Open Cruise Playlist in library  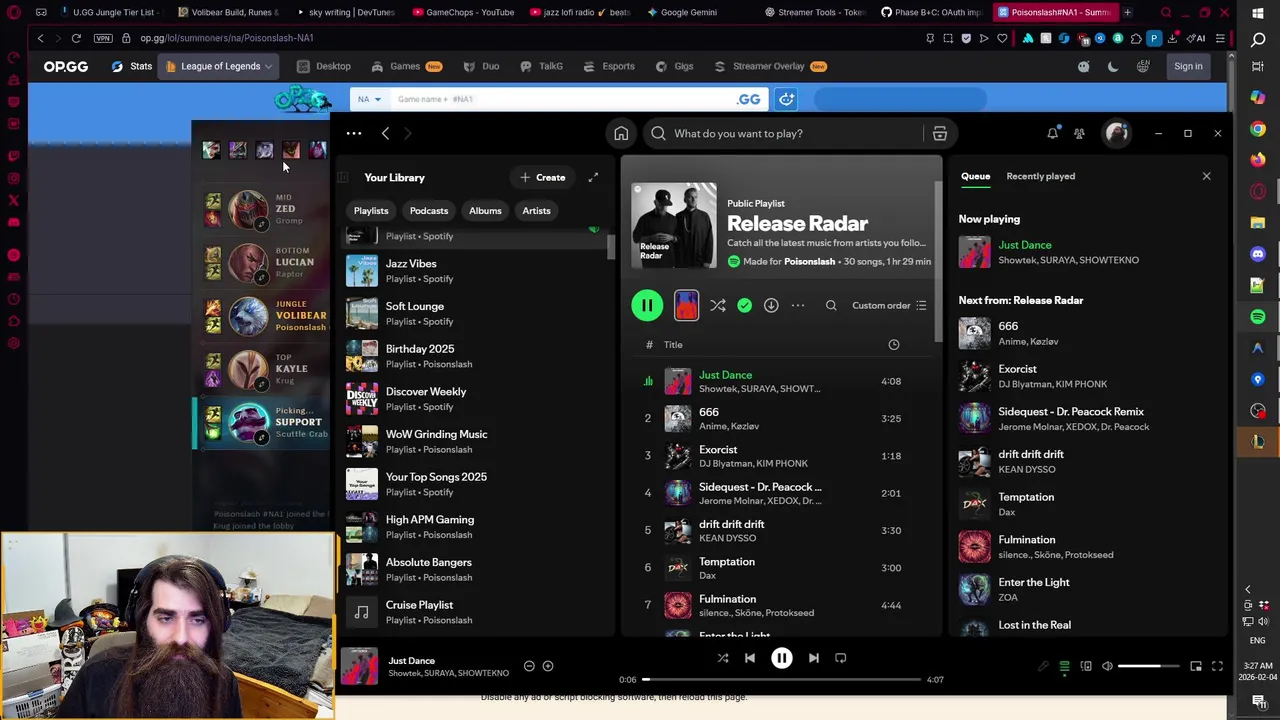[x=475, y=612]
